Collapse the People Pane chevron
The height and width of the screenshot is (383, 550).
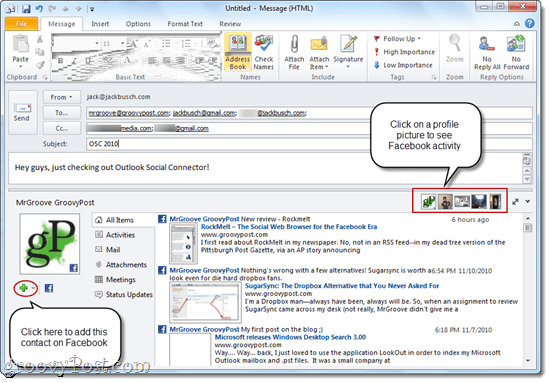tap(527, 202)
